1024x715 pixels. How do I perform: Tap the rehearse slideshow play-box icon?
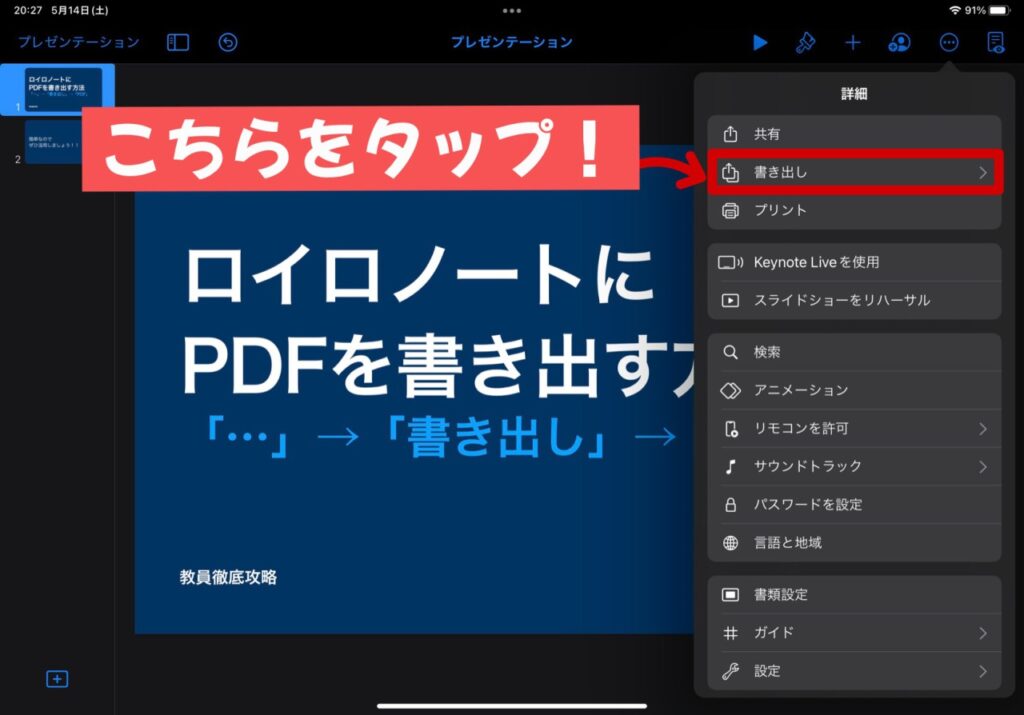click(x=730, y=300)
